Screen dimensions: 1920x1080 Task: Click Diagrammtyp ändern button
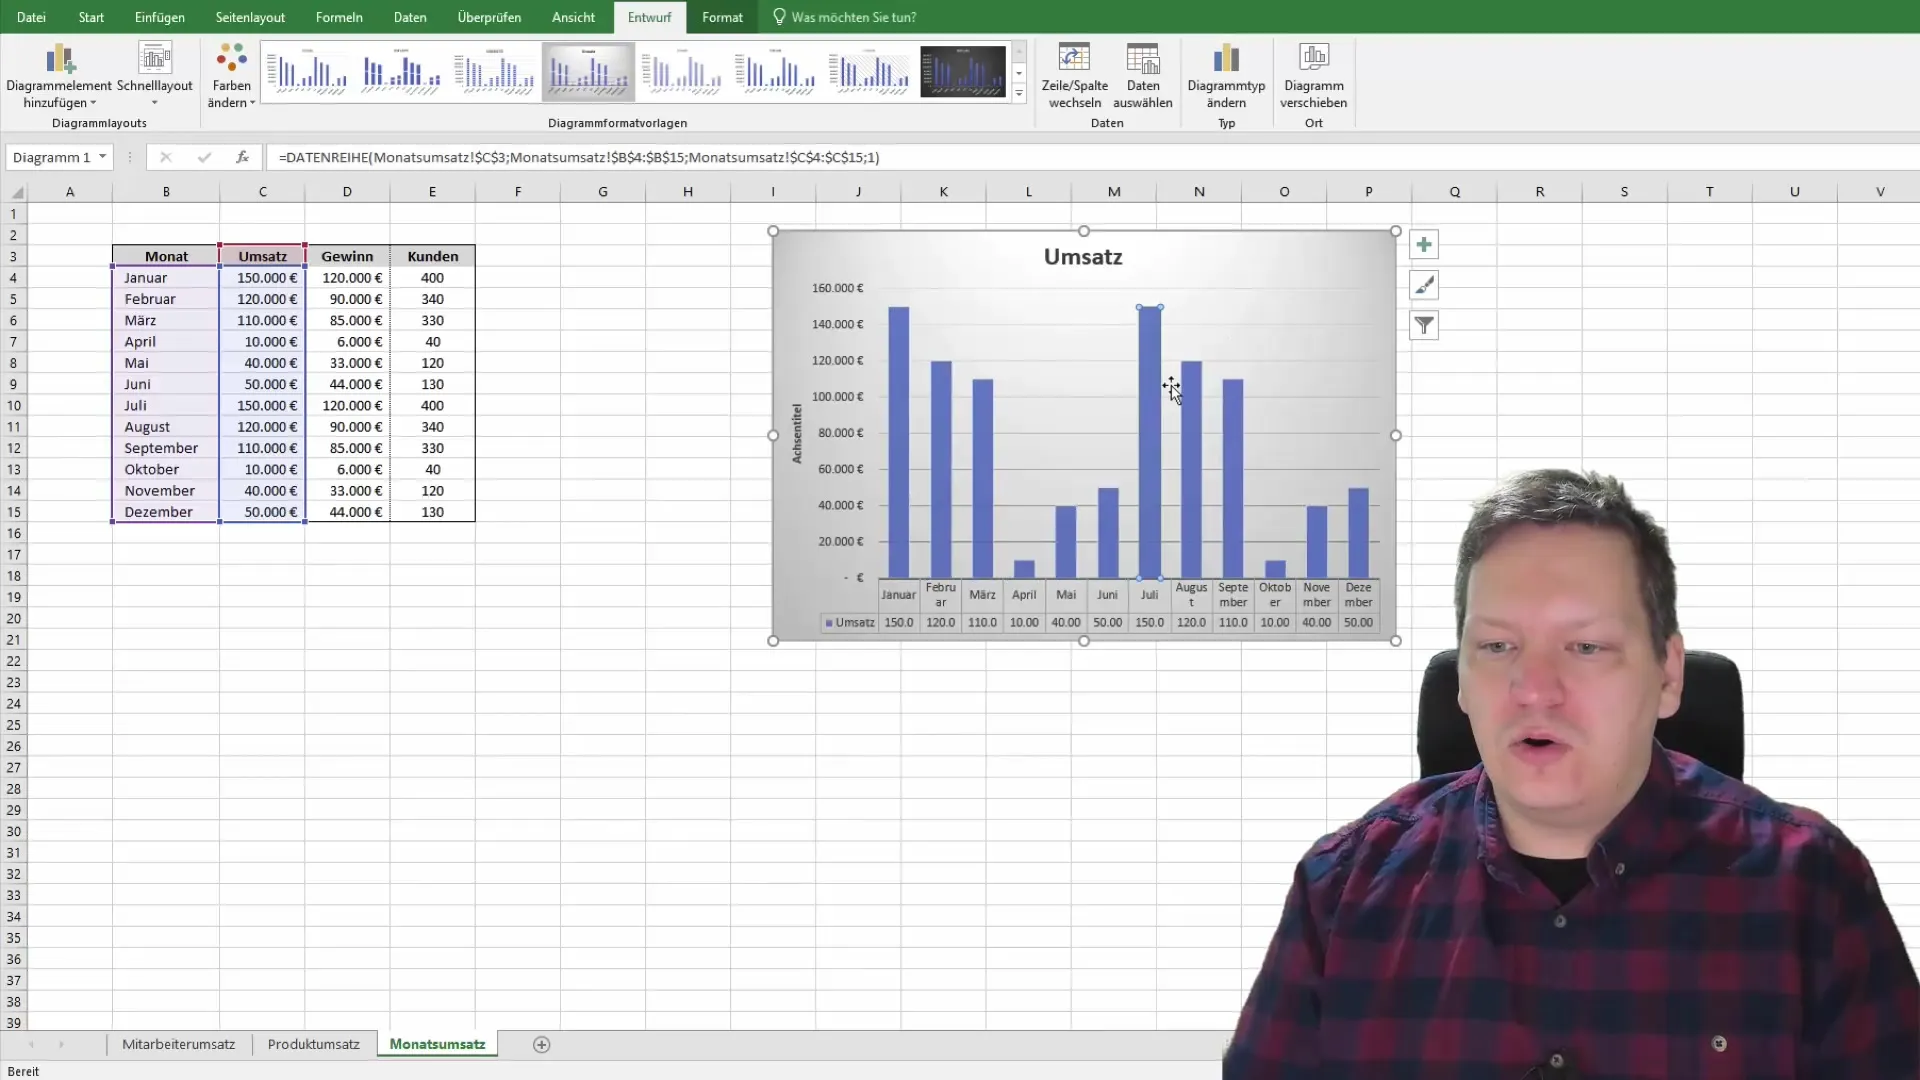tap(1226, 76)
